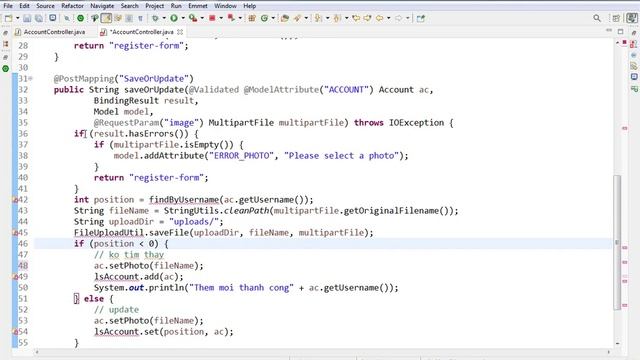Open the Project menu
This screenshot has width=640, height=360.
(154, 6)
